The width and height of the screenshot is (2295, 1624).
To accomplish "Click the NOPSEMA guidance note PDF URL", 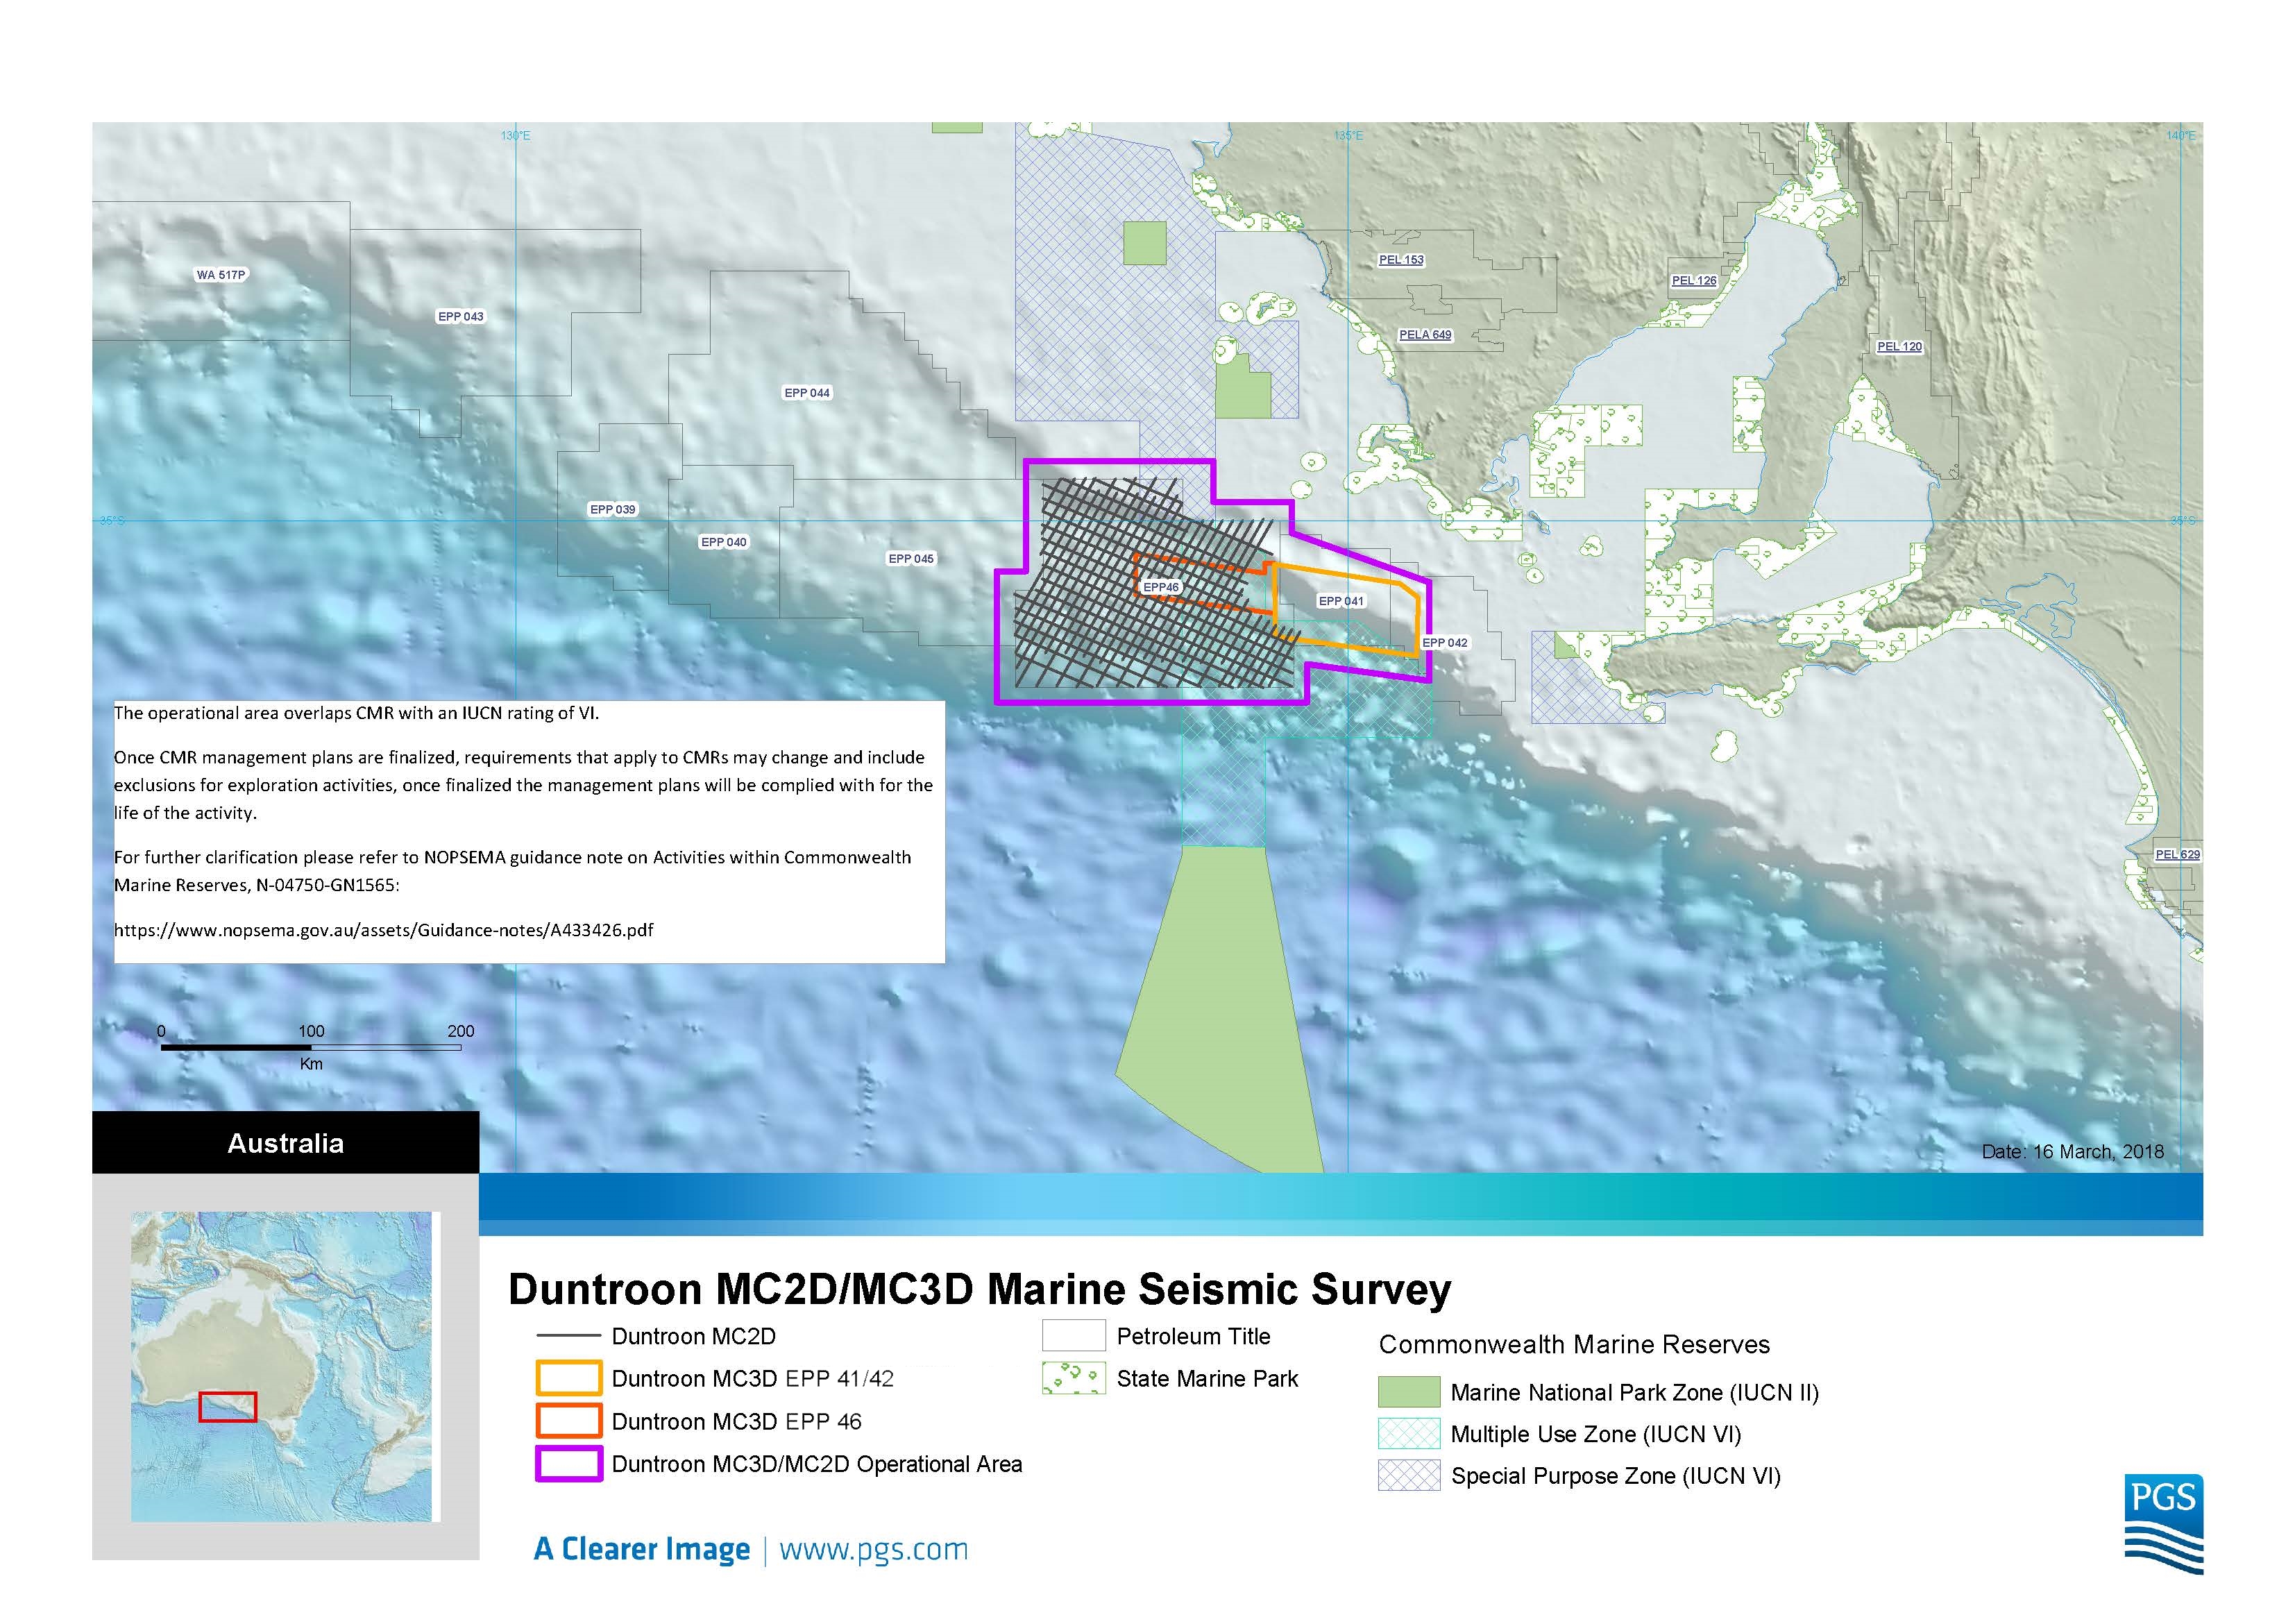I will click(x=383, y=929).
